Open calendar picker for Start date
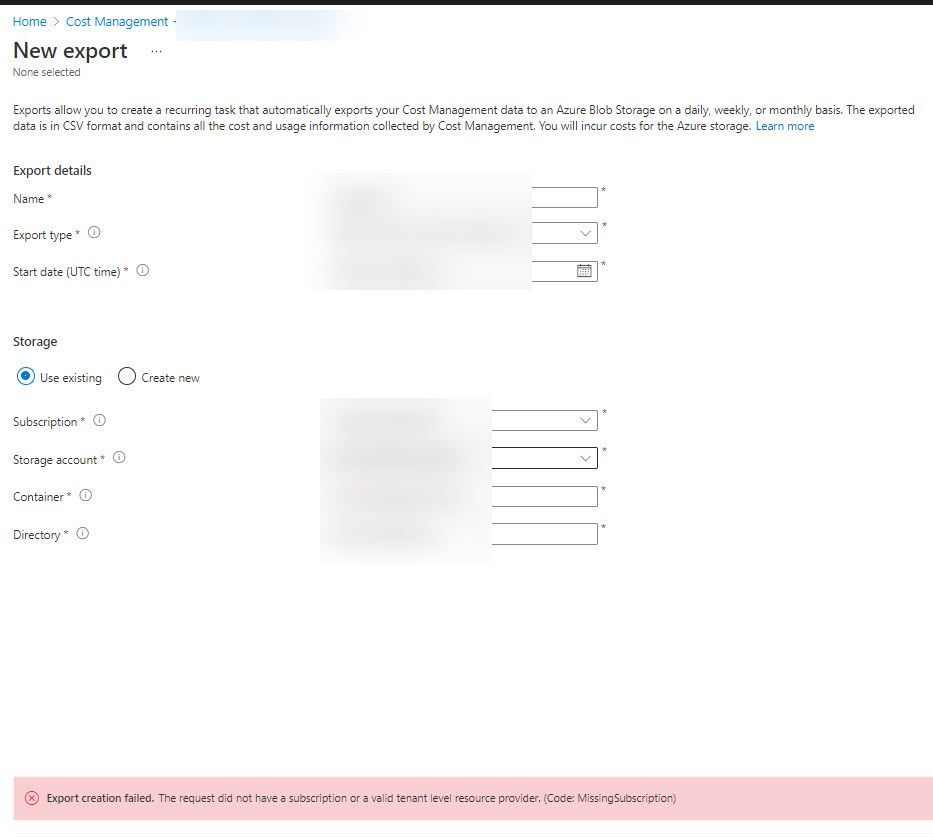The image size is (933, 837). pyautogui.click(x=584, y=271)
